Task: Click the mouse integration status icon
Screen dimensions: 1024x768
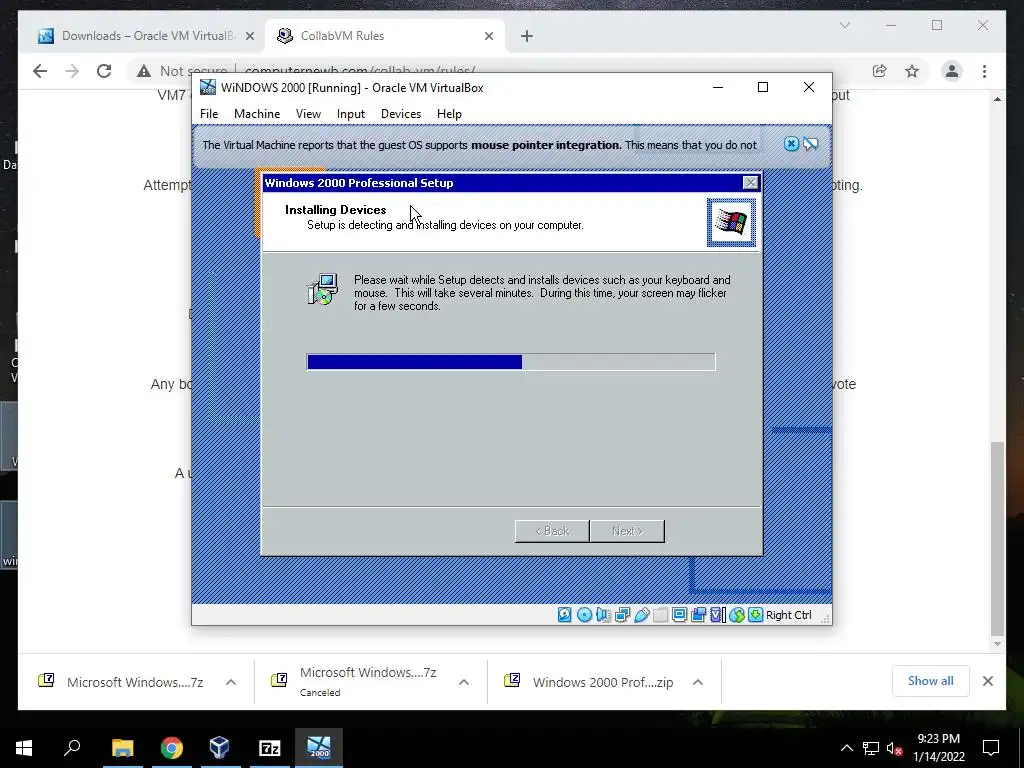Action: (x=737, y=615)
